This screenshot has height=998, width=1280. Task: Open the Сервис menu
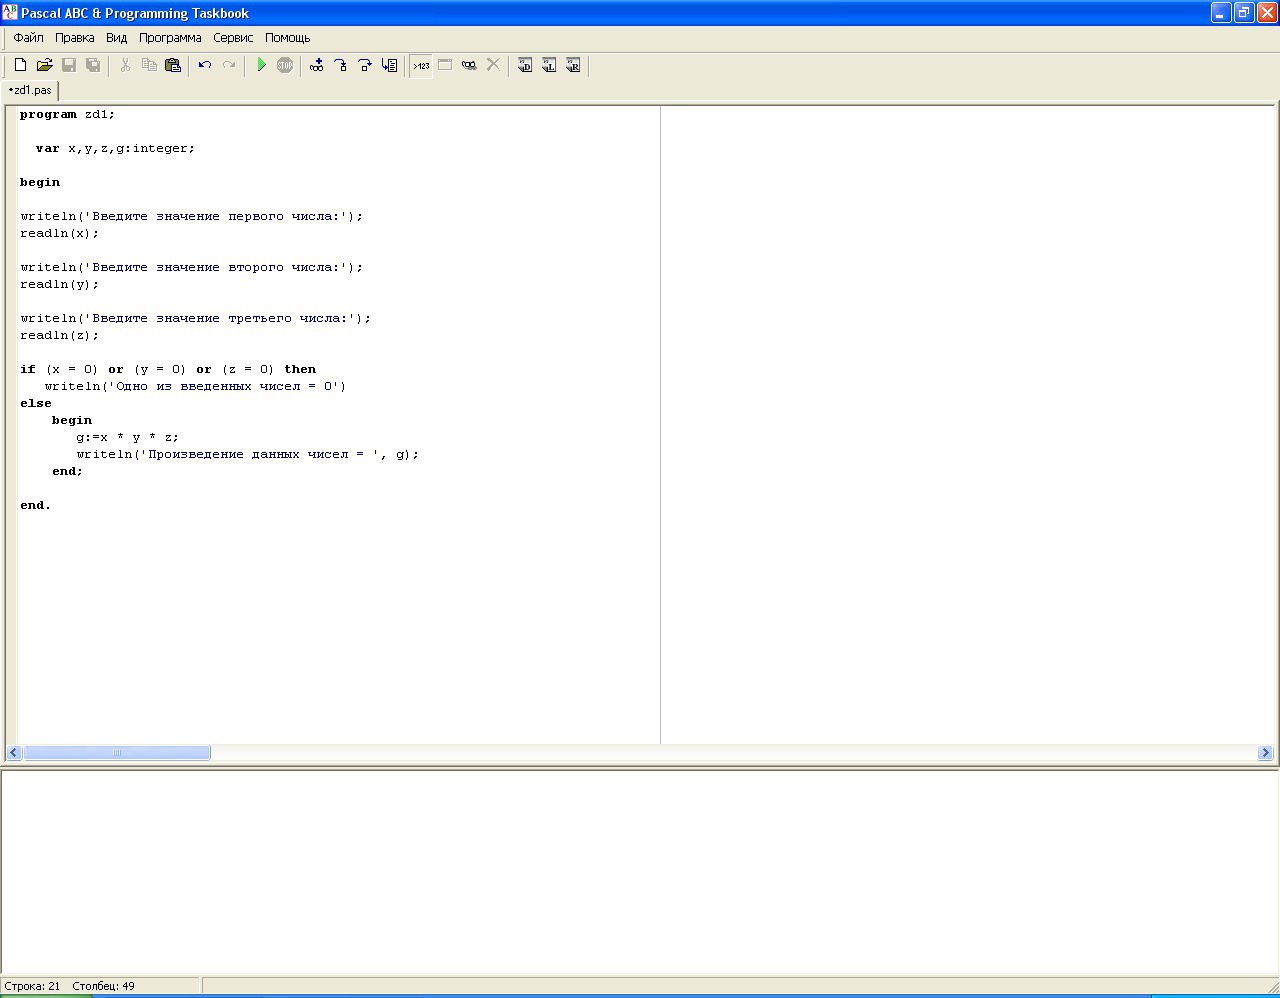pos(233,38)
